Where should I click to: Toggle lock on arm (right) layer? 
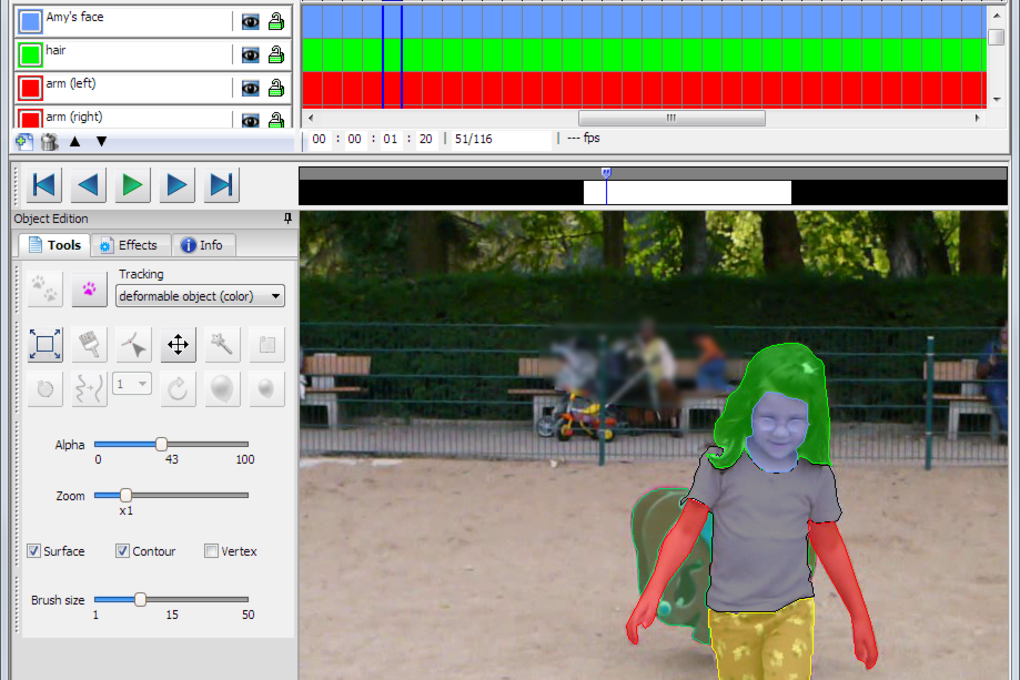click(x=276, y=120)
